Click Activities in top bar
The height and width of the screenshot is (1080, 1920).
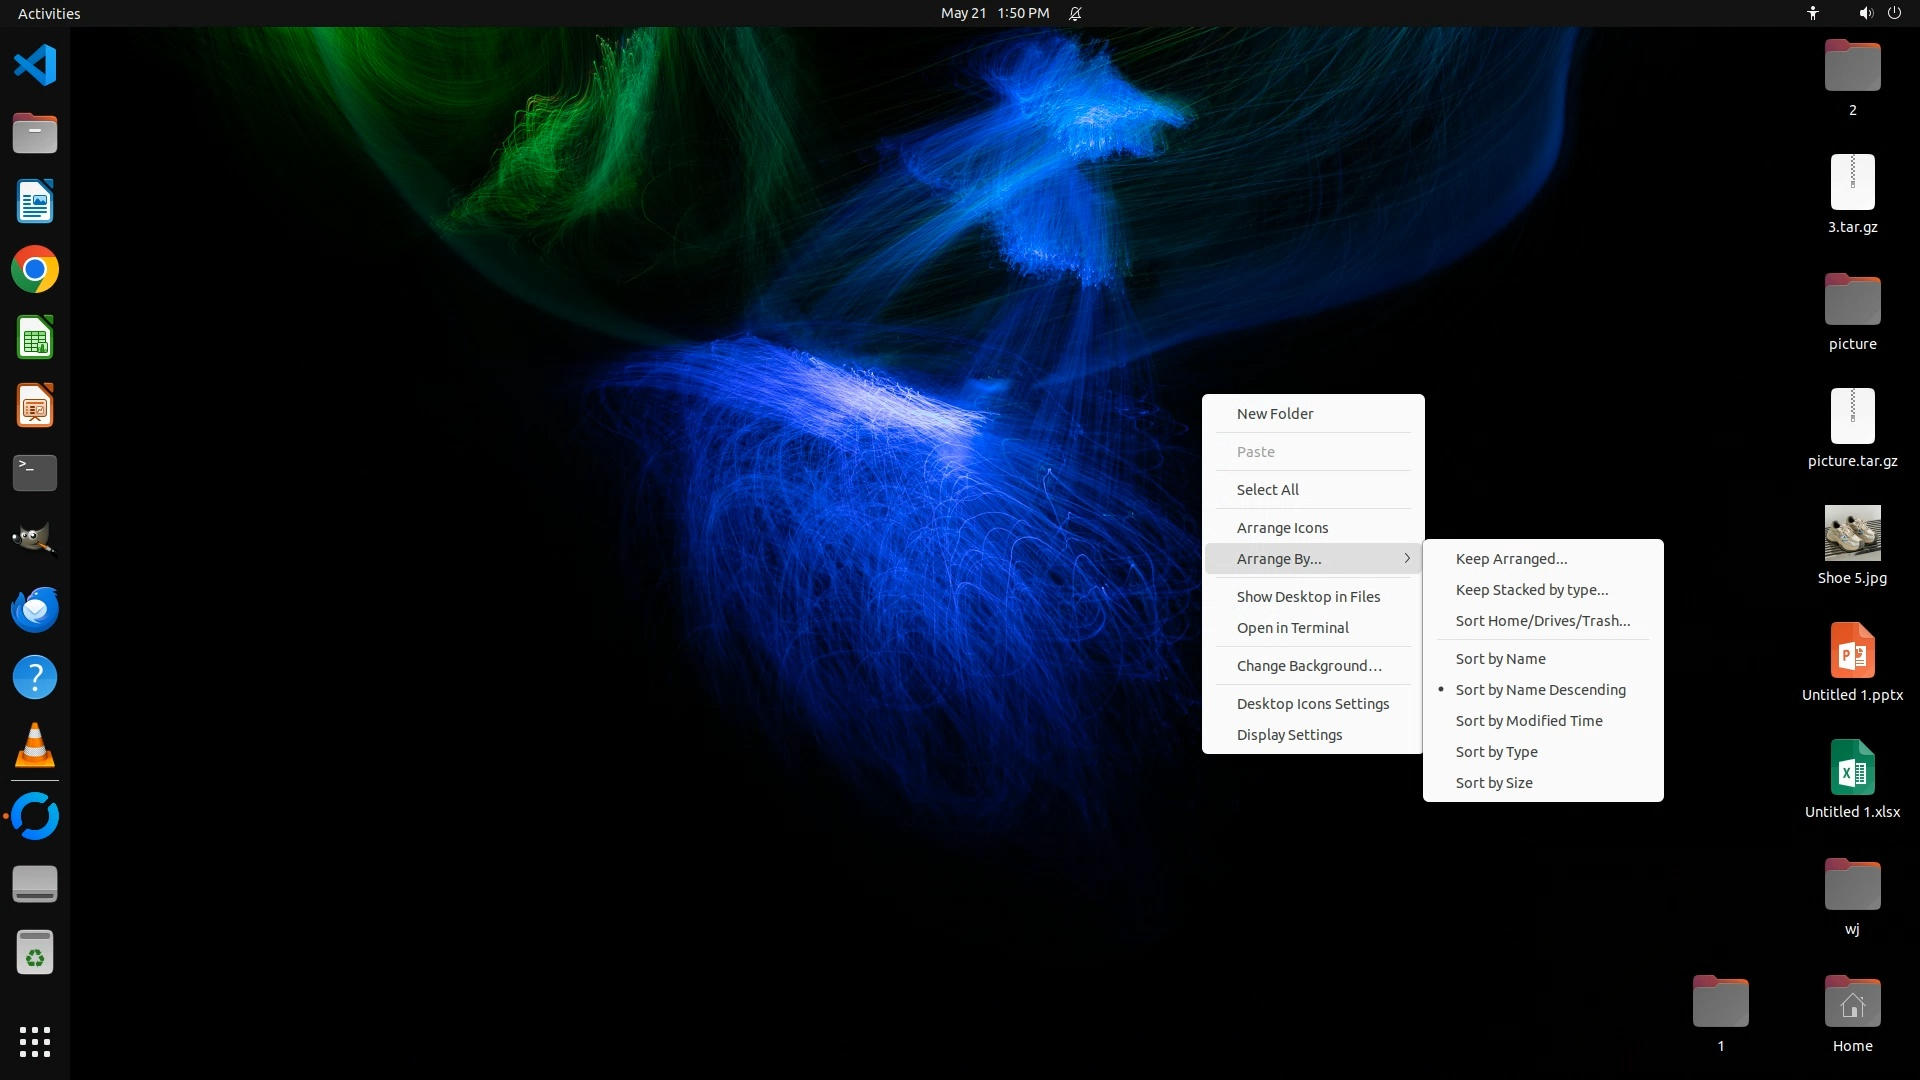click(49, 13)
